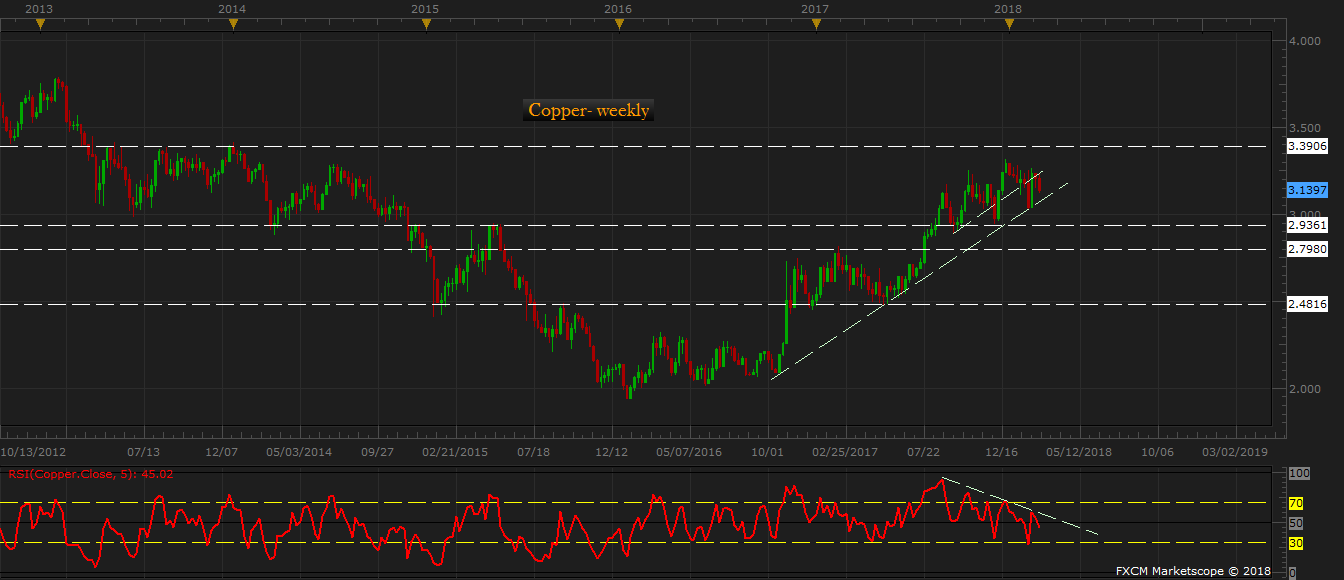This screenshot has width=1344, height=580.
Task: Click the 07/18 date axis label
Action: [x=534, y=452]
